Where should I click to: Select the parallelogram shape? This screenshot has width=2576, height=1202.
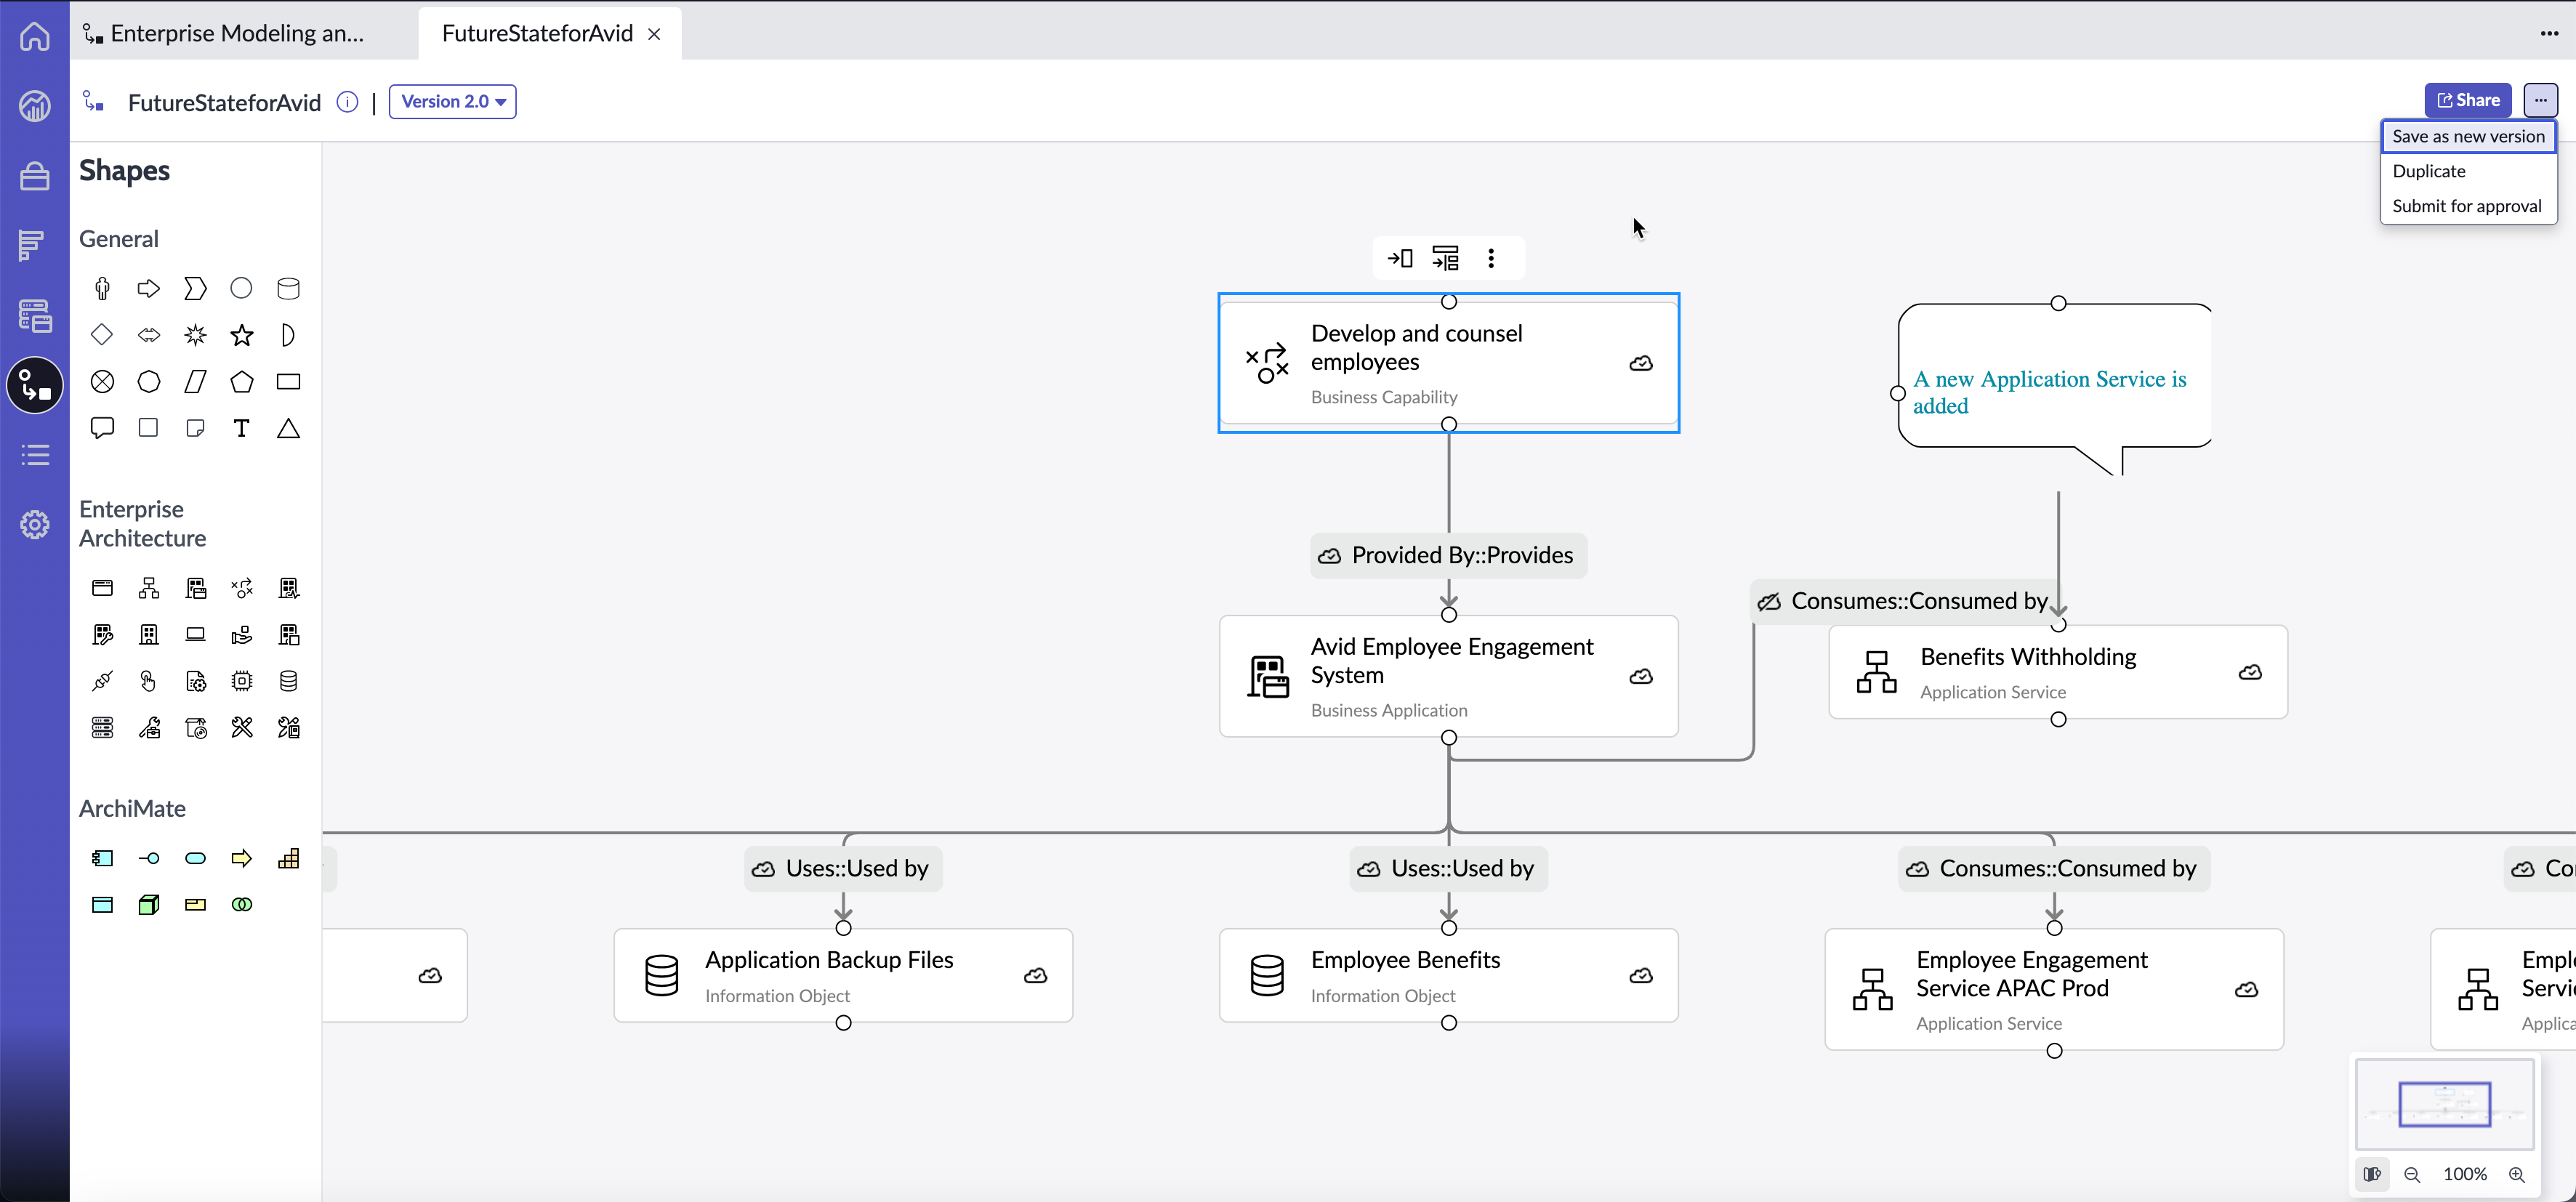pos(196,382)
